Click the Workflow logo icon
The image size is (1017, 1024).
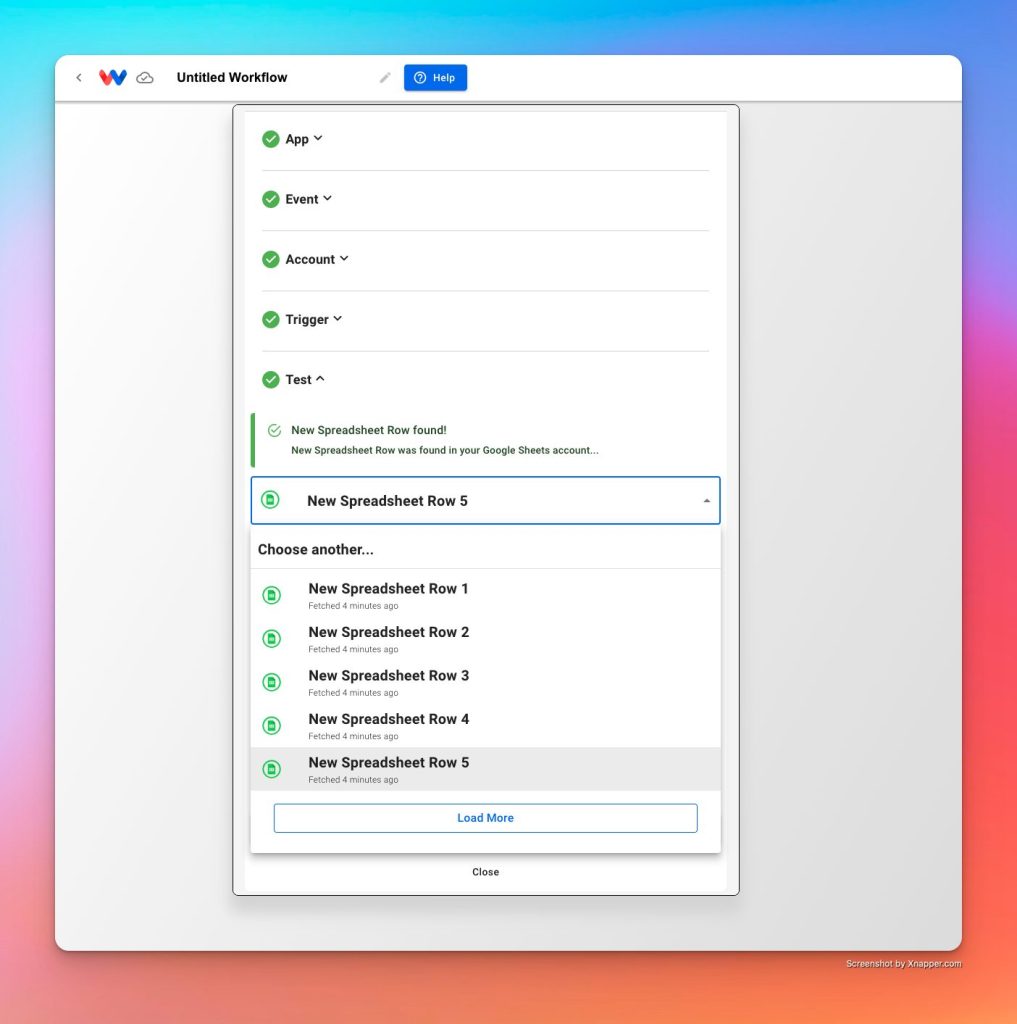click(x=112, y=78)
